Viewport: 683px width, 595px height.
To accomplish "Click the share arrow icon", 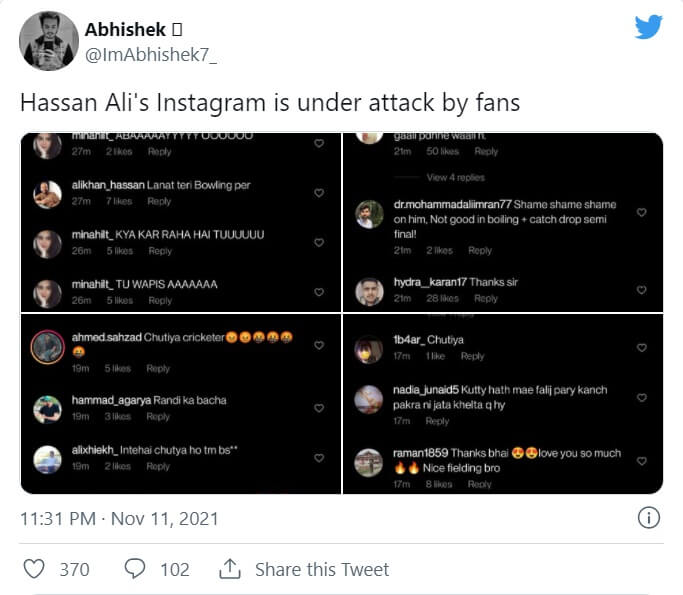I will [x=229, y=569].
